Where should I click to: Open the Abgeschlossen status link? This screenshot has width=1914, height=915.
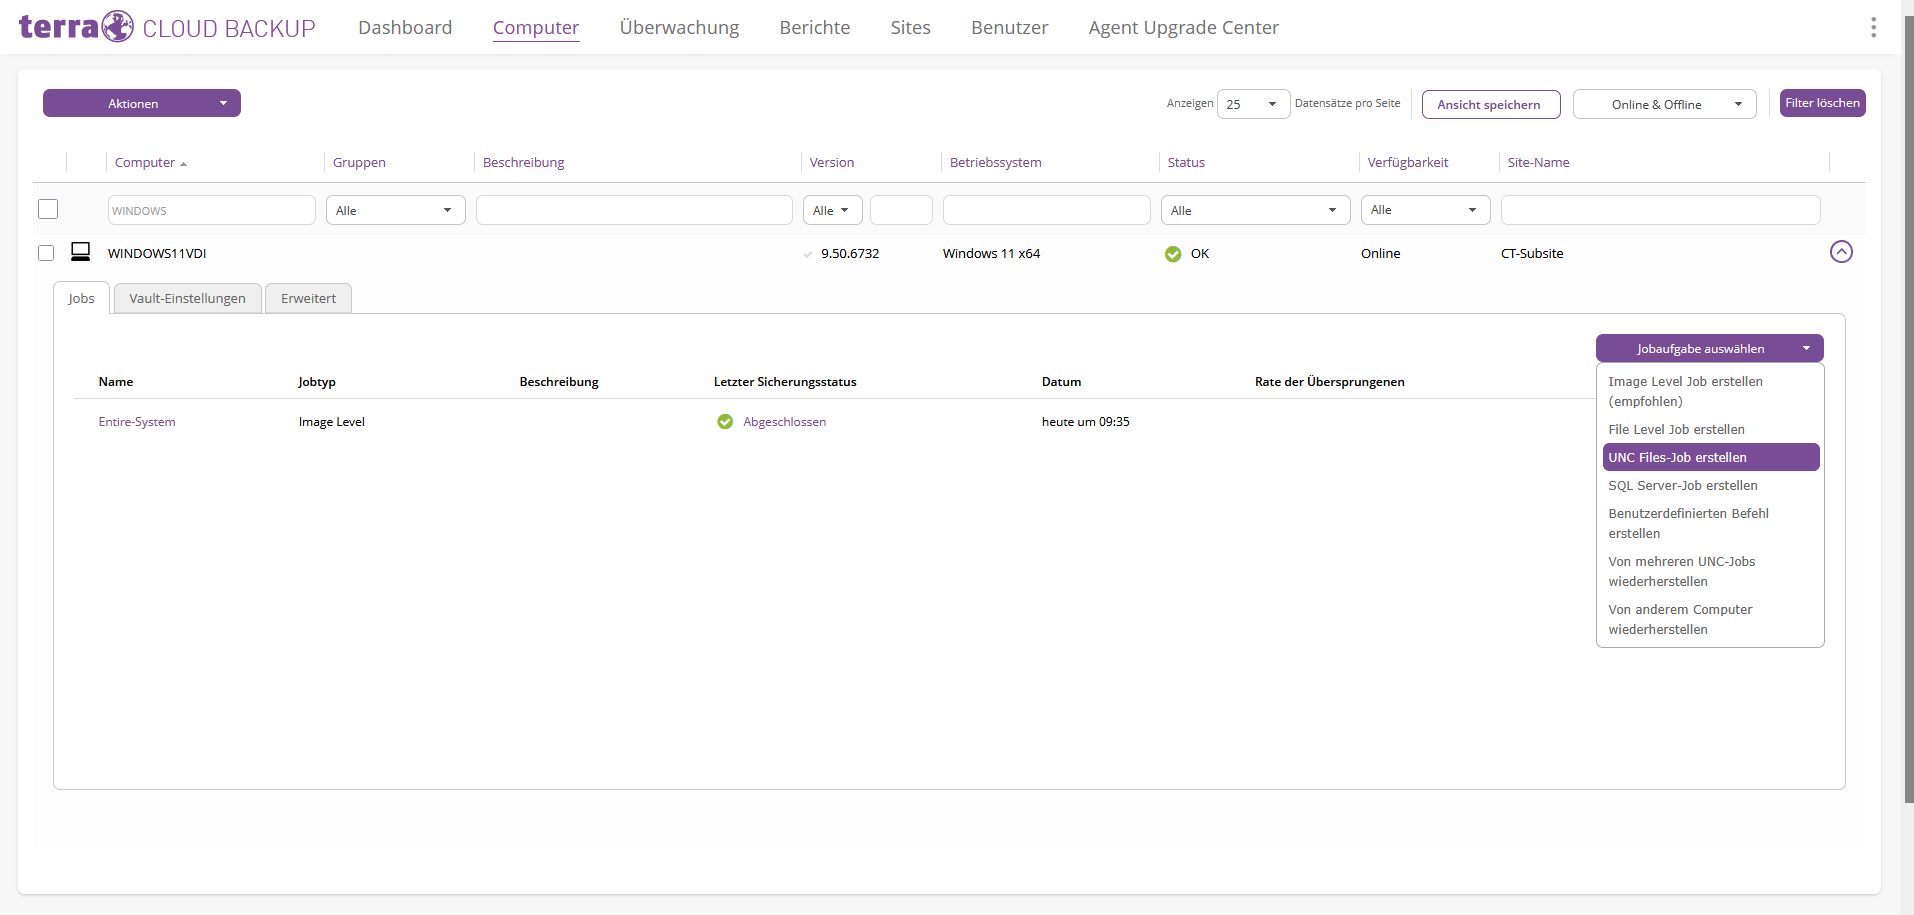(784, 422)
